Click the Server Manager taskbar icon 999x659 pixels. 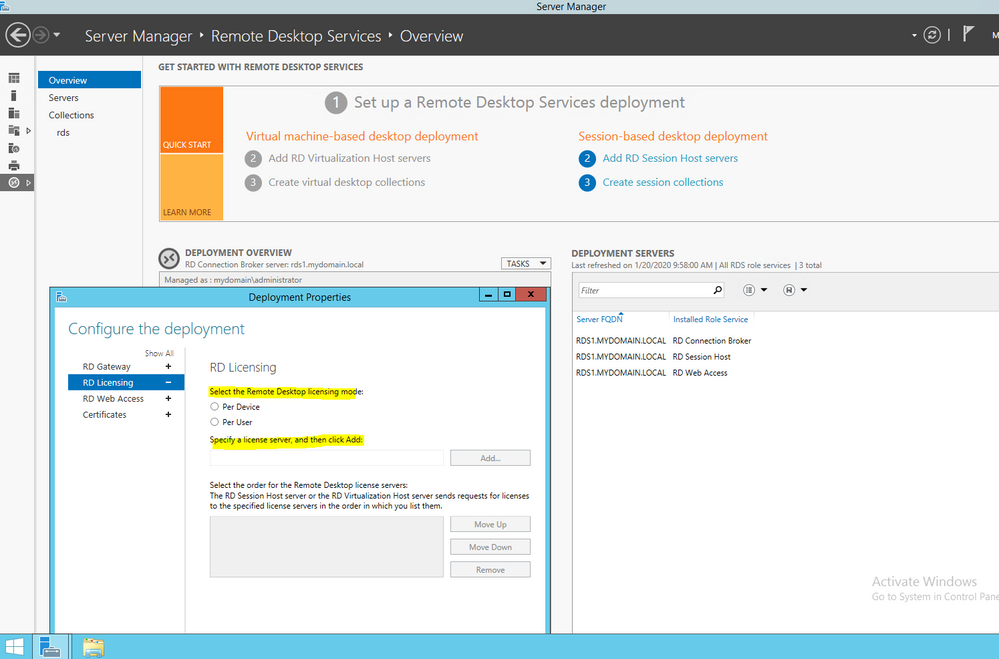pos(50,647)
